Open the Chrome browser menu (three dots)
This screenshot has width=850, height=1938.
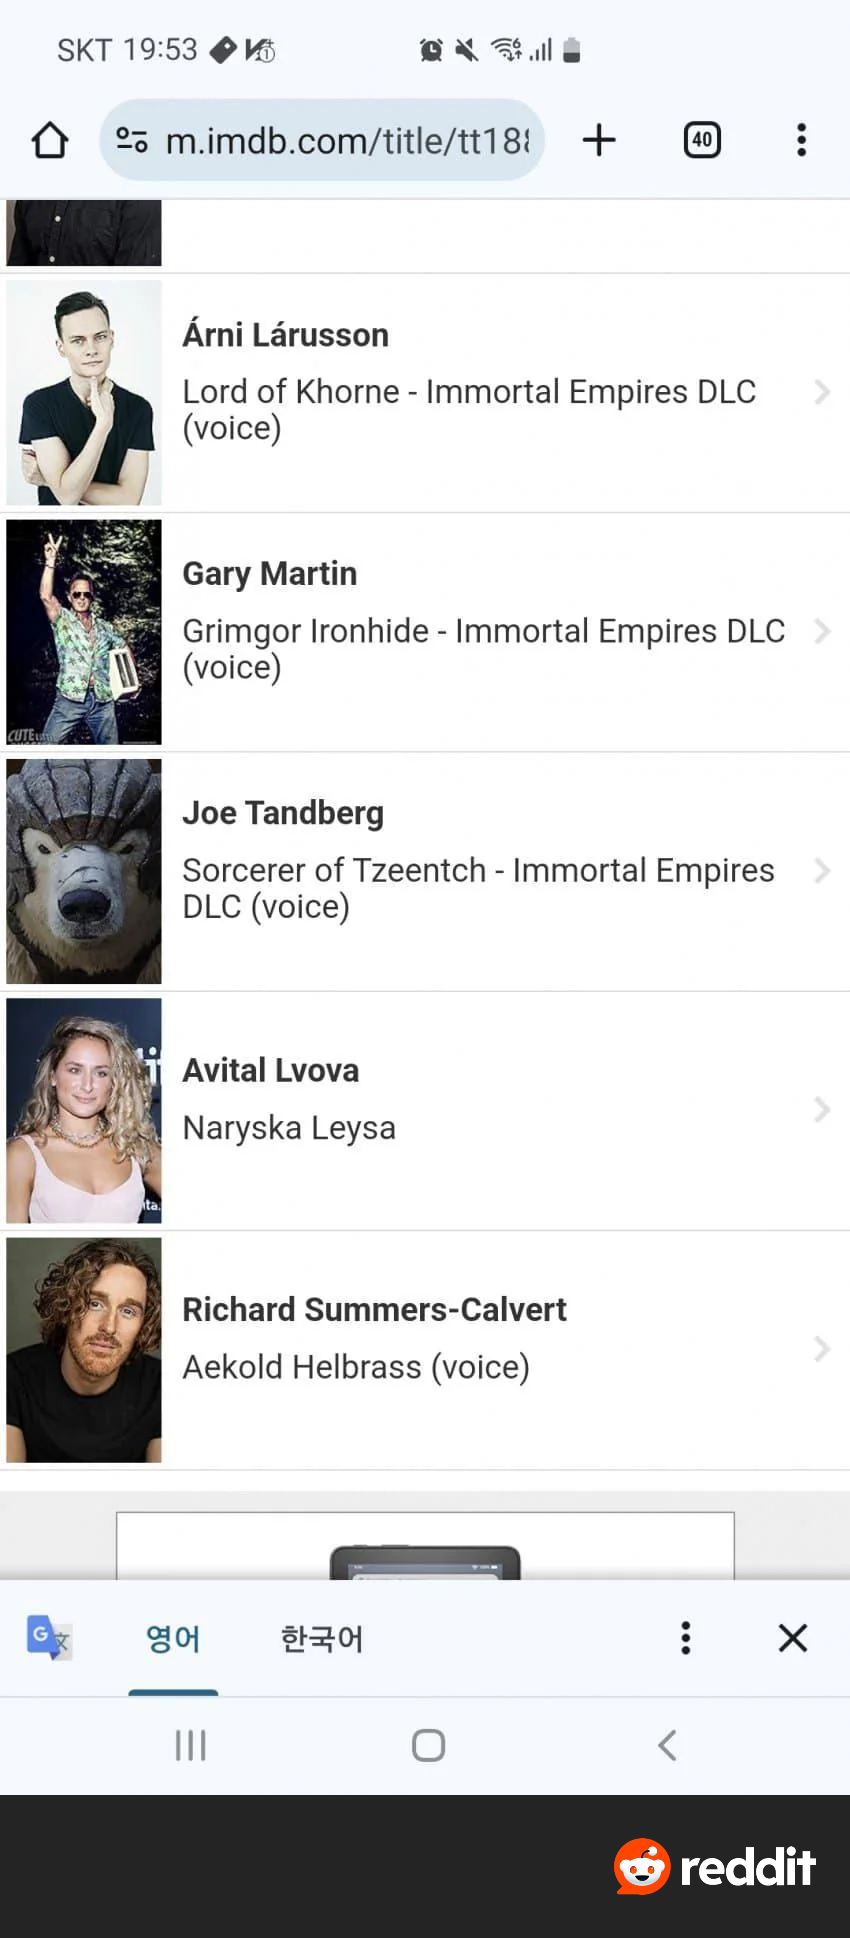pos(801,140)
